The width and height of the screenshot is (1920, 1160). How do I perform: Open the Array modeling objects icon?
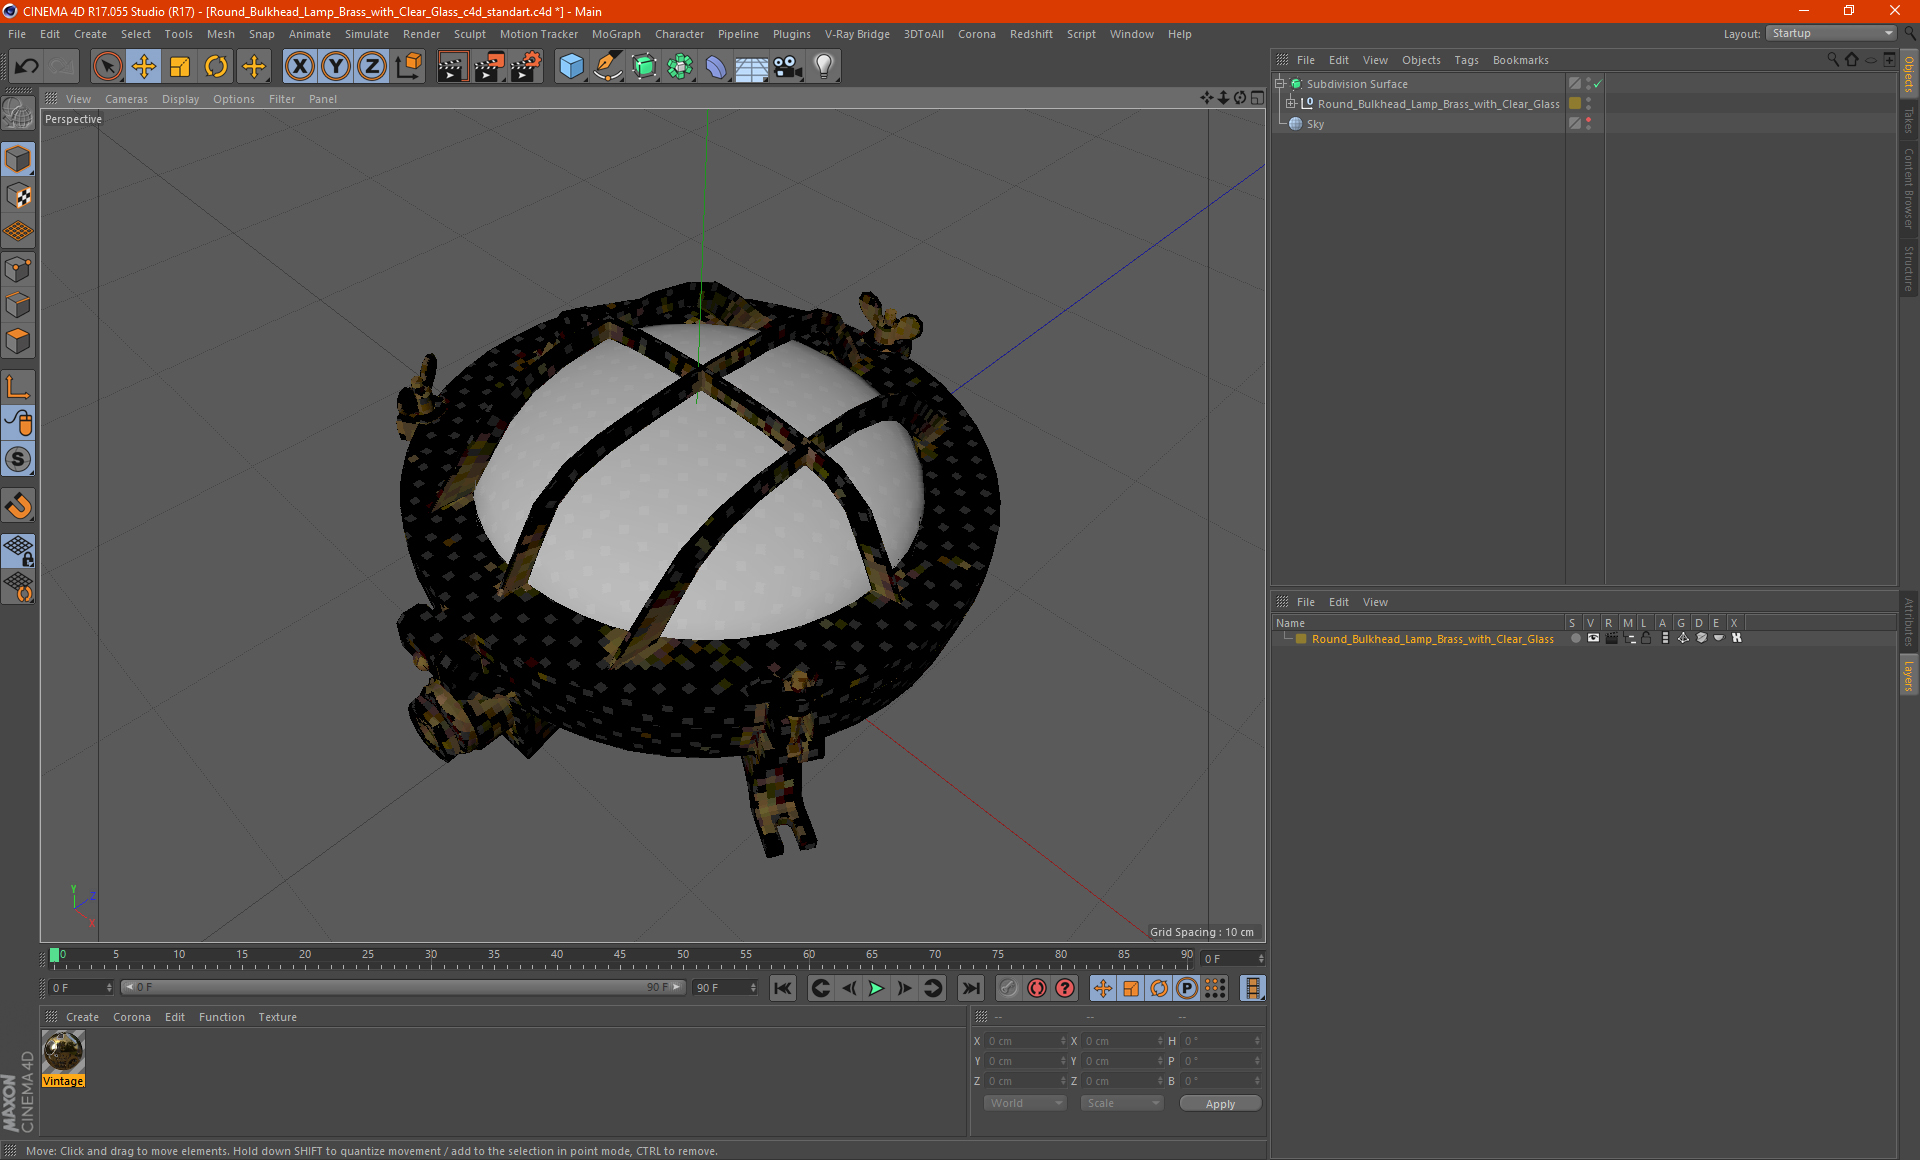click(x=680, y=67)
